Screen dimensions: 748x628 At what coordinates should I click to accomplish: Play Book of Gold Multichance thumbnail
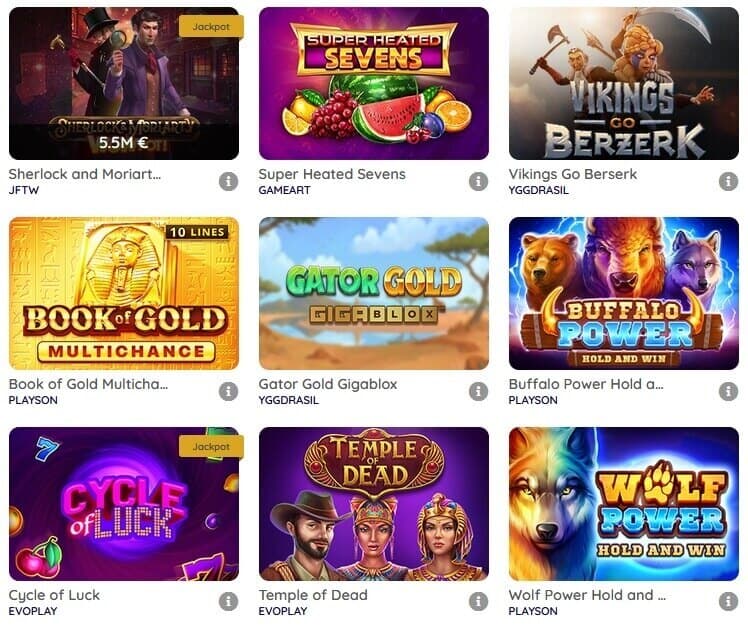[124, 293]
